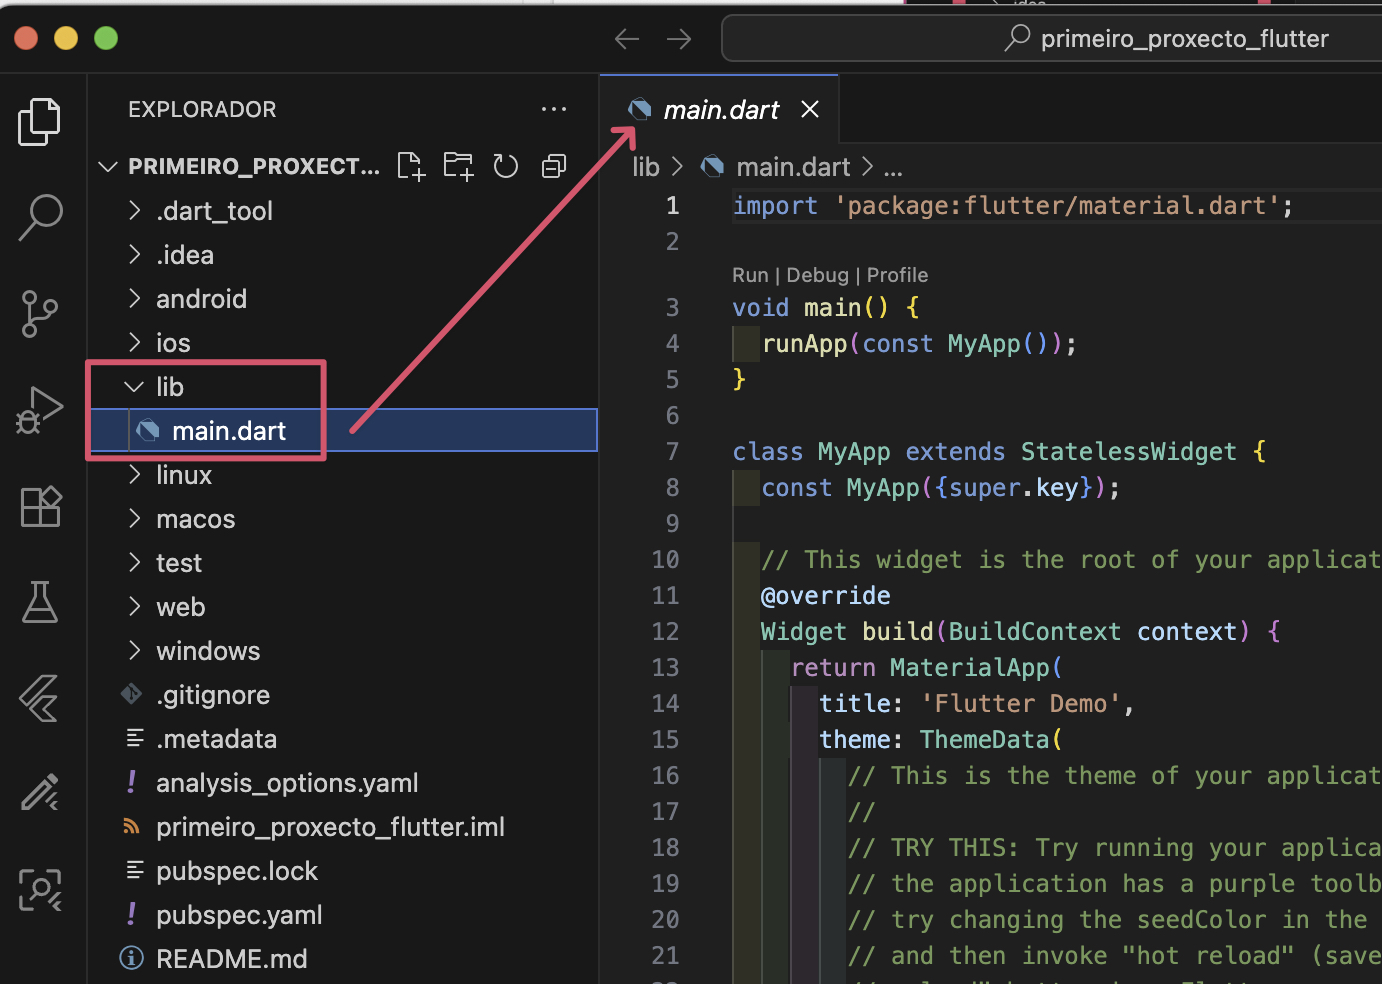This screenshot has width=1382, height=984.
Task: Open the Source Control view
Action: [40, 314]
